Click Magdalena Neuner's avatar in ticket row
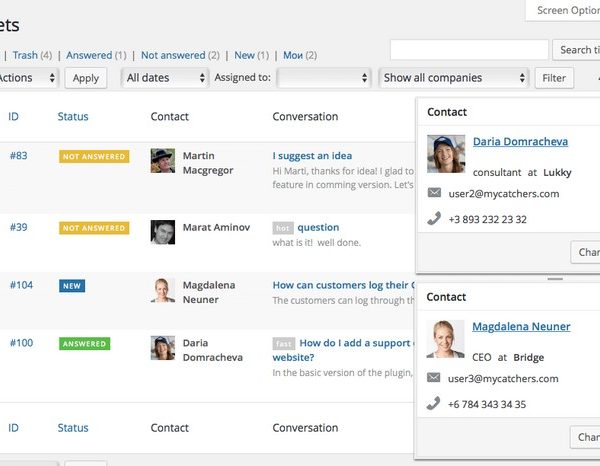The image size is (600, 466). (x=163, y=290)
